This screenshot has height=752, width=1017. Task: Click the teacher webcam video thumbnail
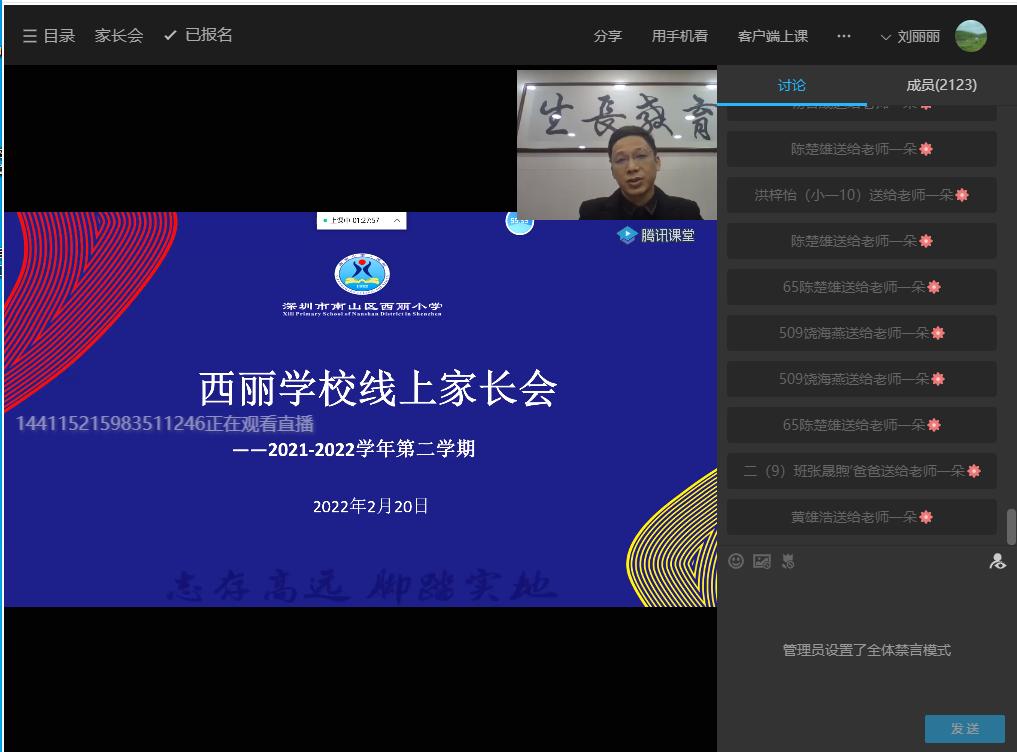[616, 145]
